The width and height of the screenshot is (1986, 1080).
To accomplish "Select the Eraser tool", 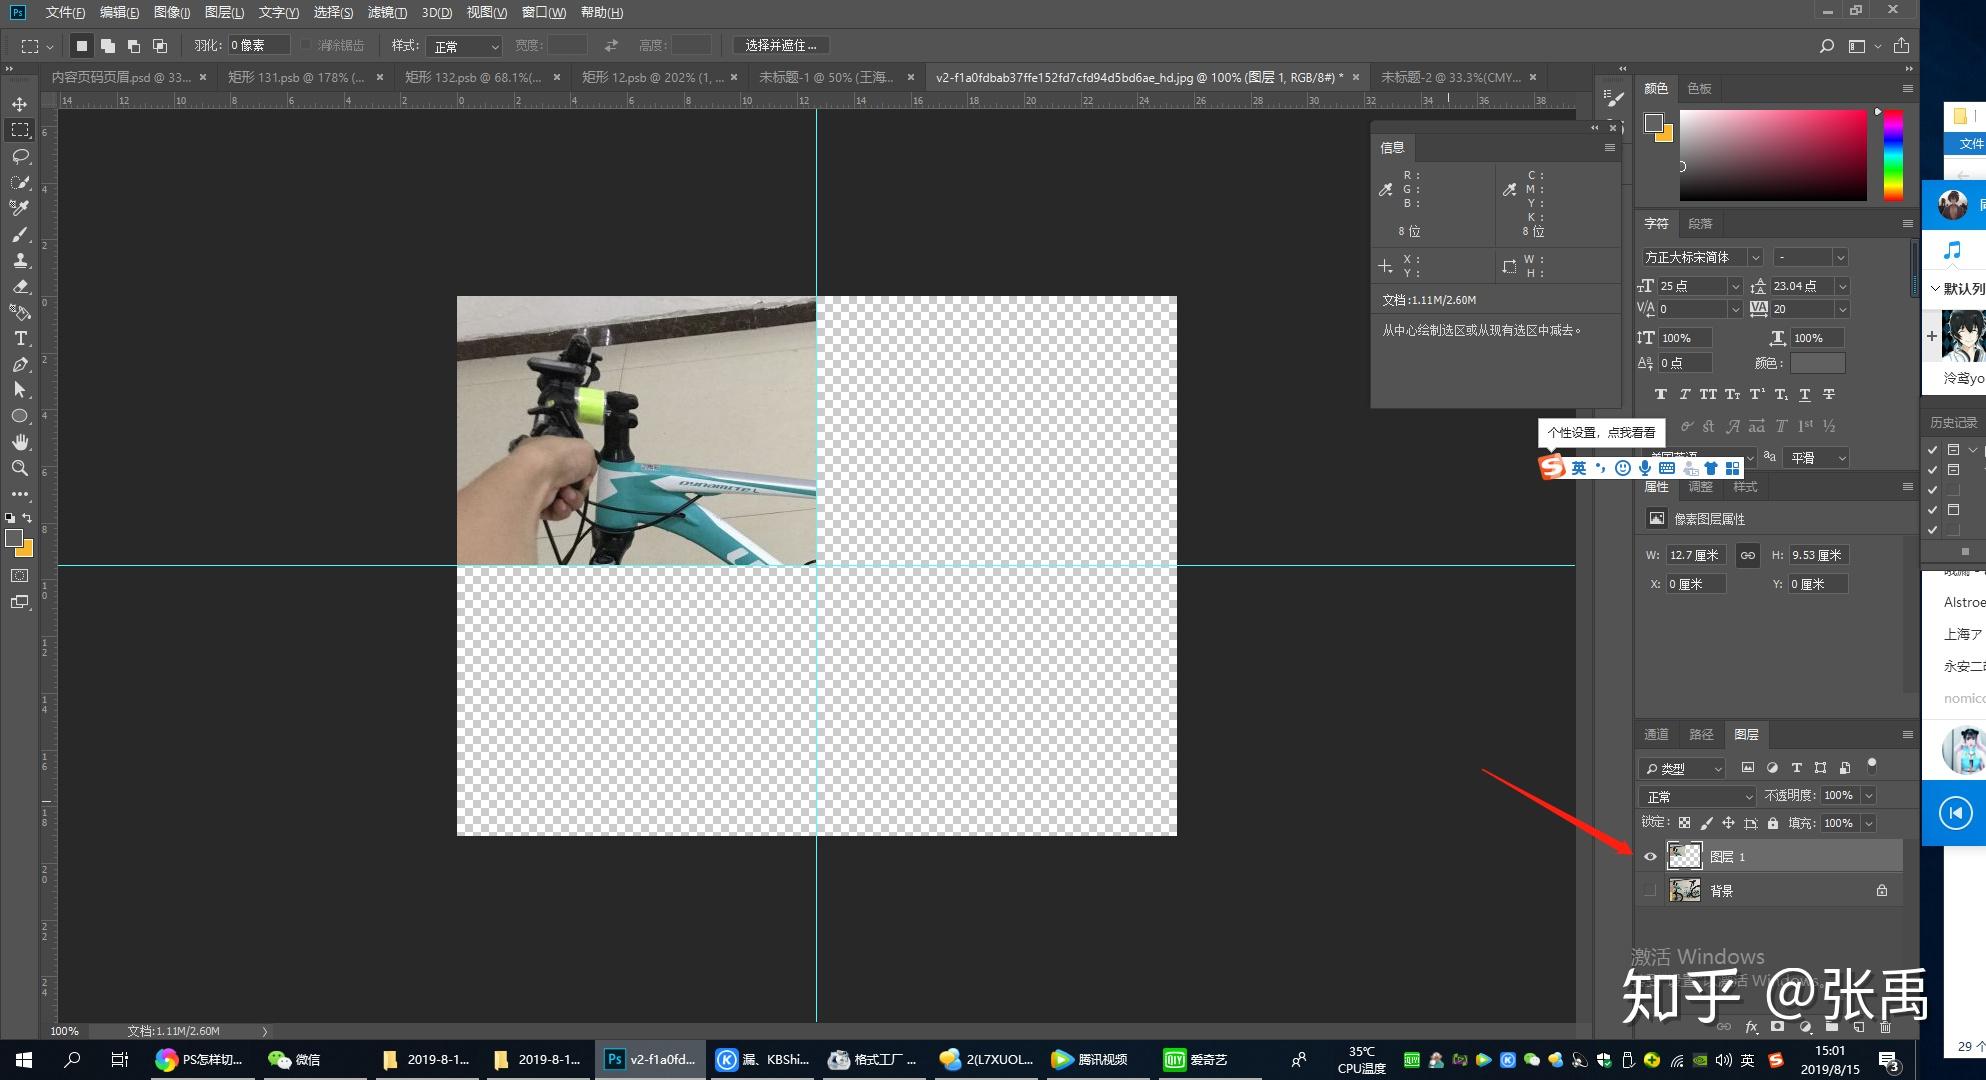I will 19,287.
